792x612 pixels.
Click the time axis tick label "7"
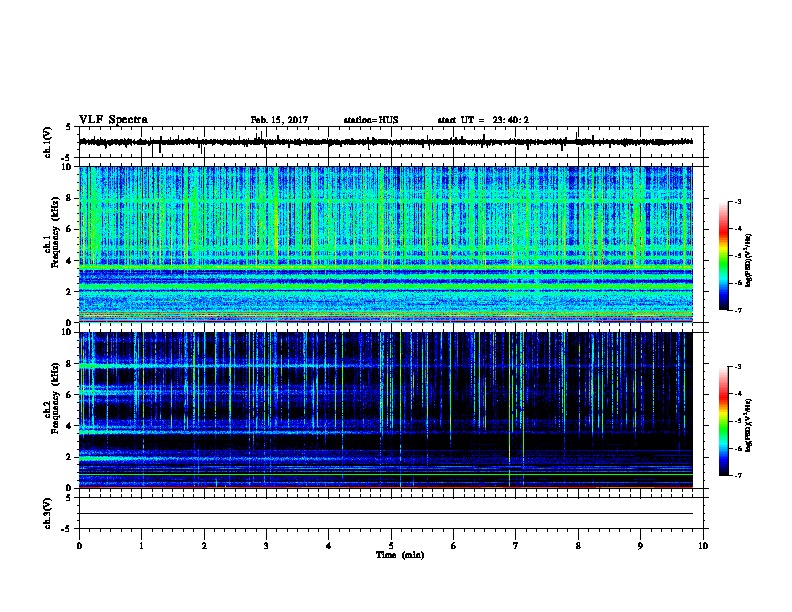coord(516,546)
